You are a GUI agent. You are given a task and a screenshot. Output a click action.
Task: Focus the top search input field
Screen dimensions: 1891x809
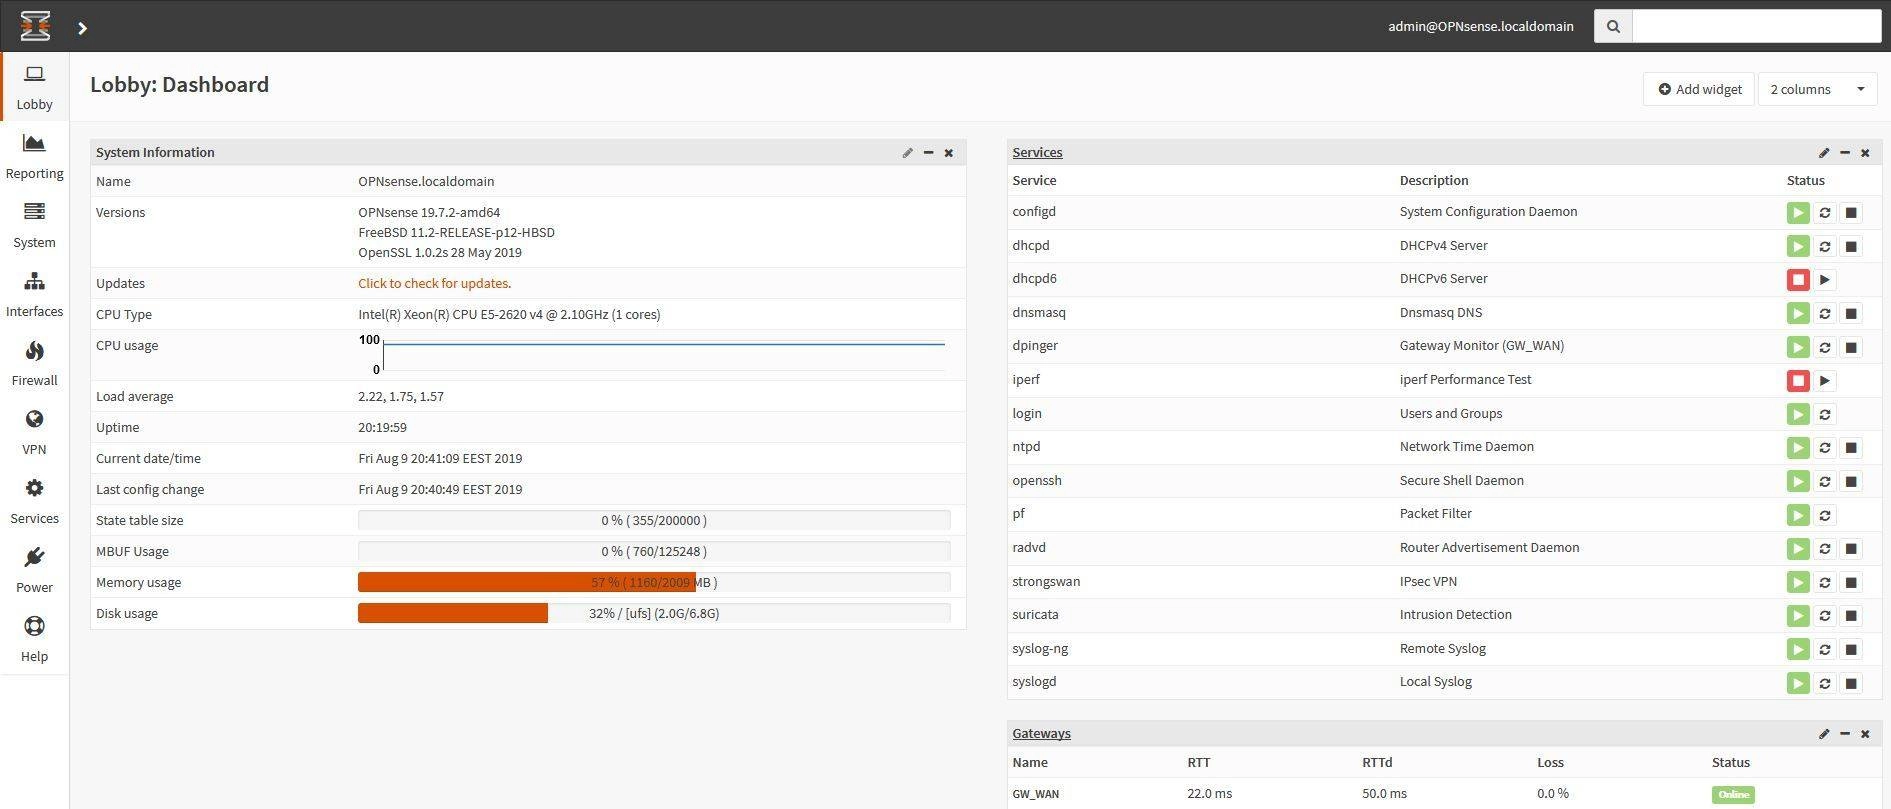(1756, 26)
